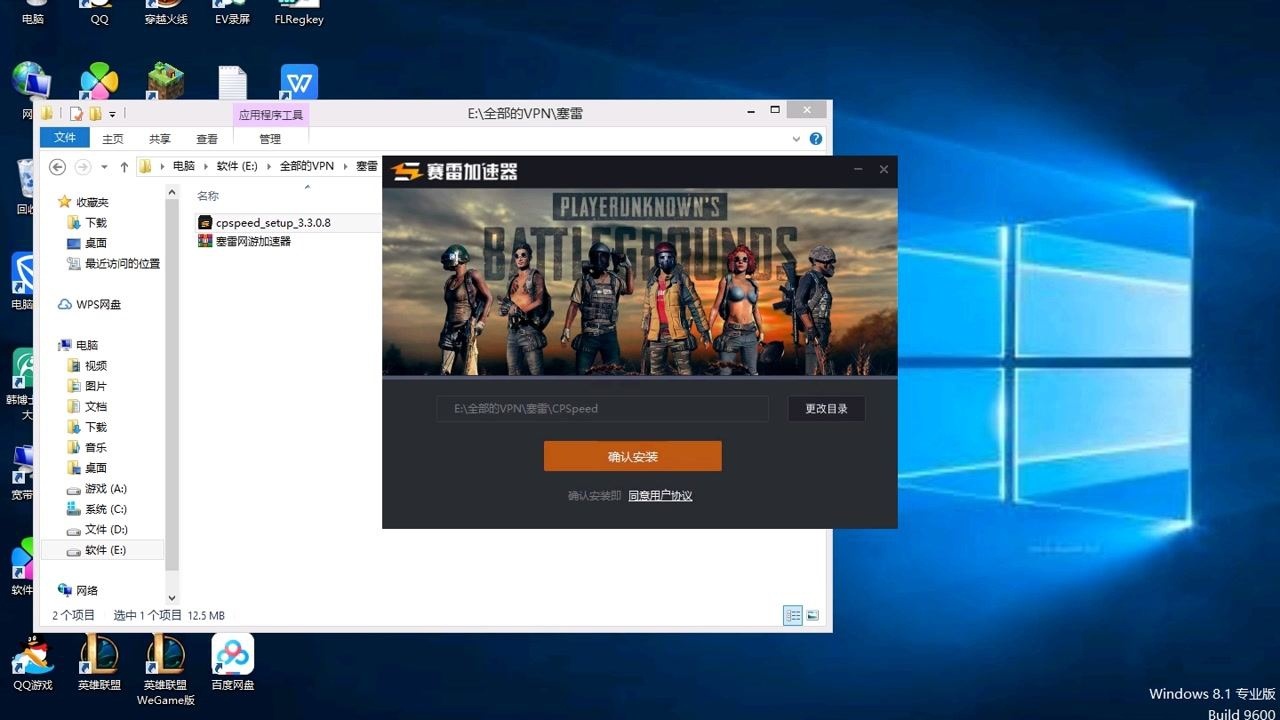Open the Minecraft block desktop icon
The image size is (1280, 720).
(x=166, y=82)
